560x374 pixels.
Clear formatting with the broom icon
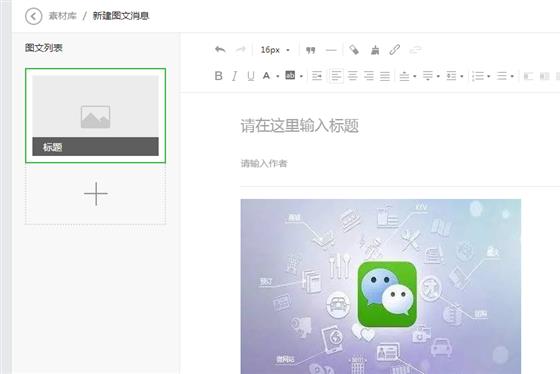375,50
